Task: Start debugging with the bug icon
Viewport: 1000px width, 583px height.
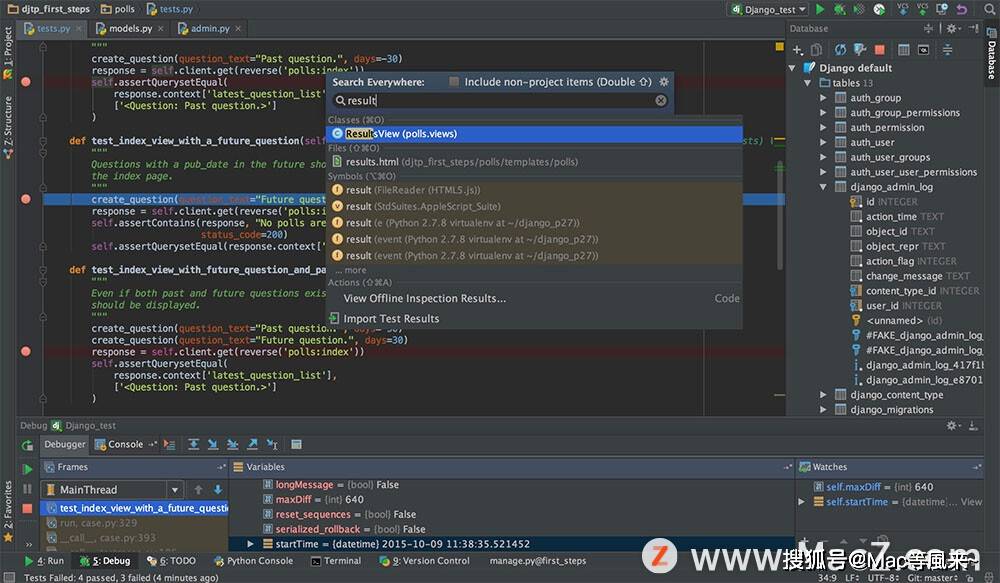Action: pyautogui.click(x=840, y=9)
